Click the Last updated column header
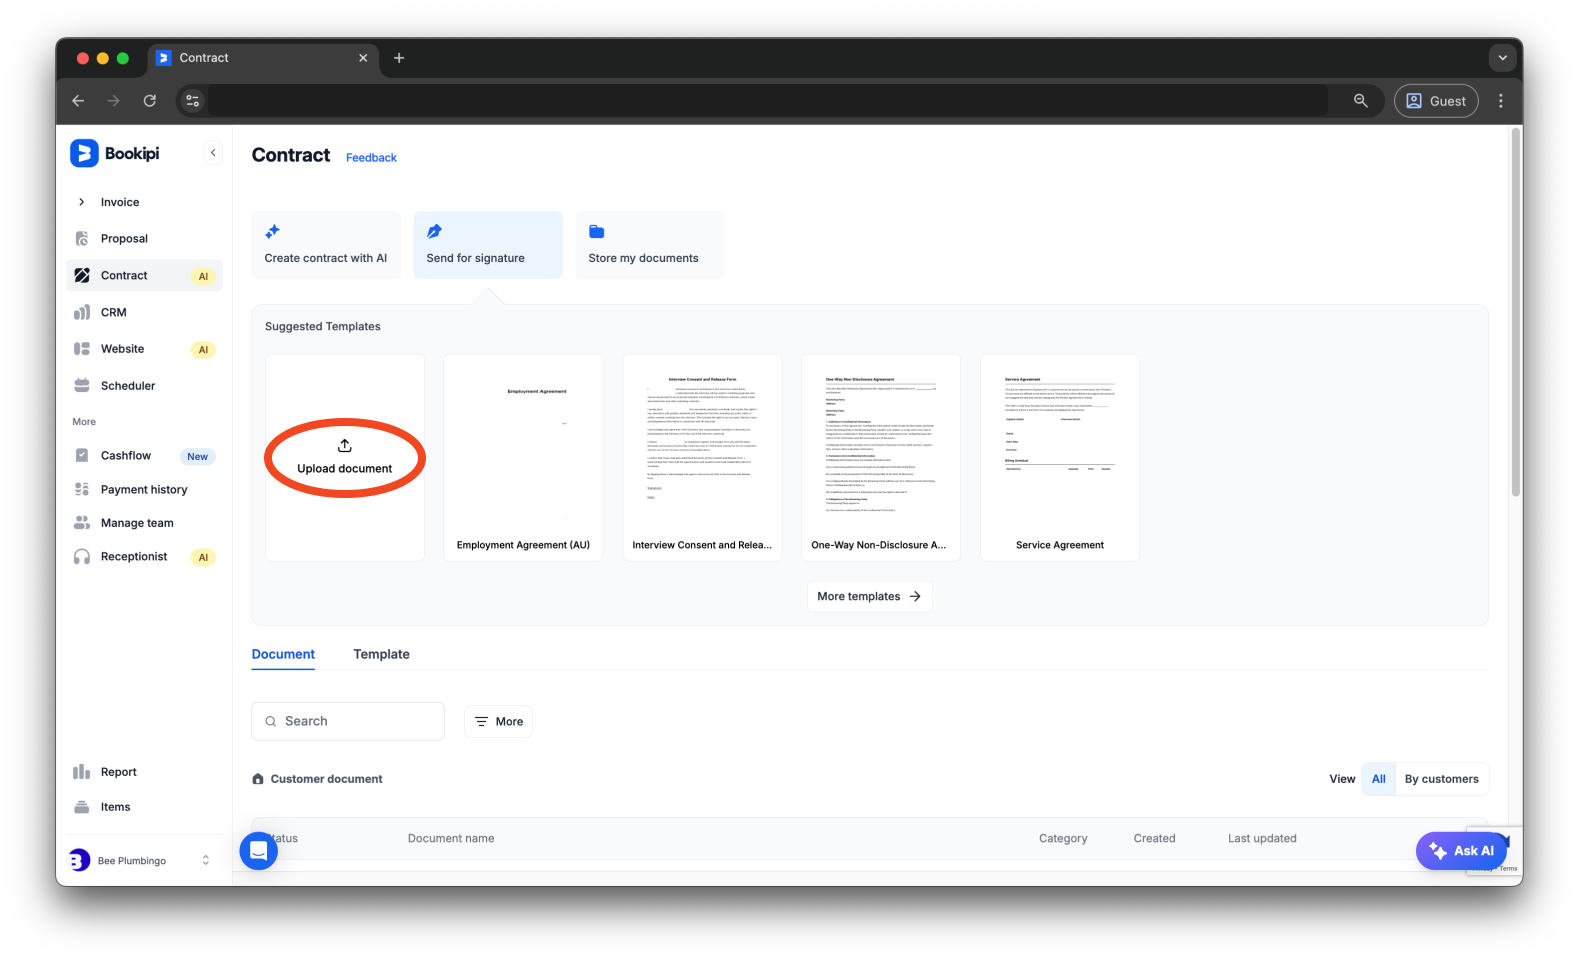This screenshot has height=960, width=1579. point(1262,839)
